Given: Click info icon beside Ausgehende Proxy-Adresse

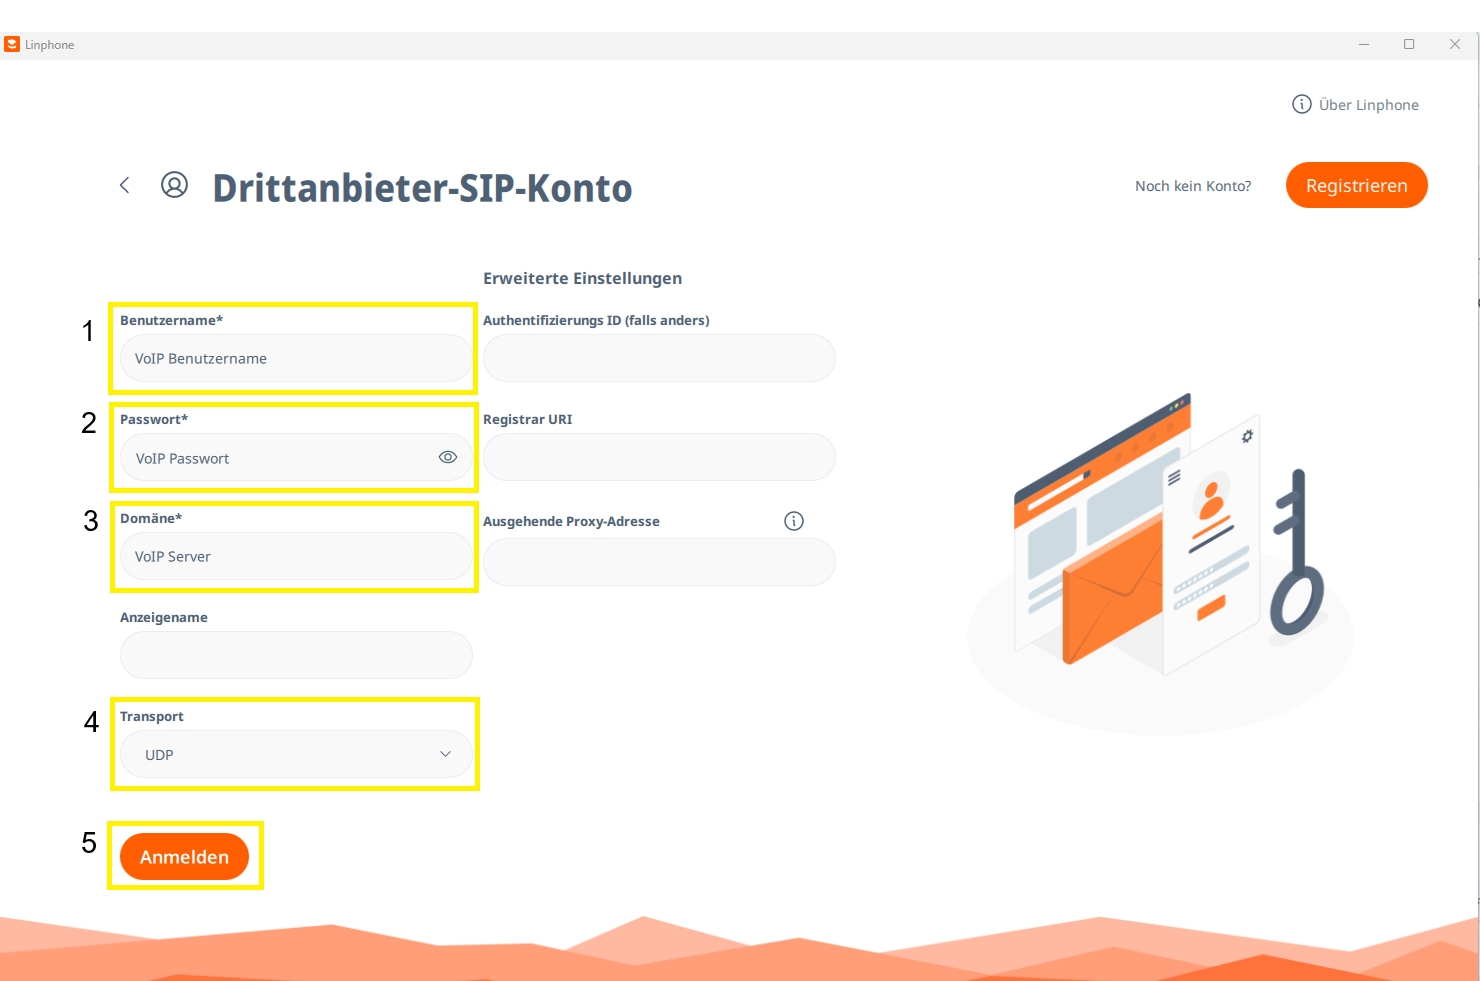Looking at the screenshot, I should pos(793,521).
